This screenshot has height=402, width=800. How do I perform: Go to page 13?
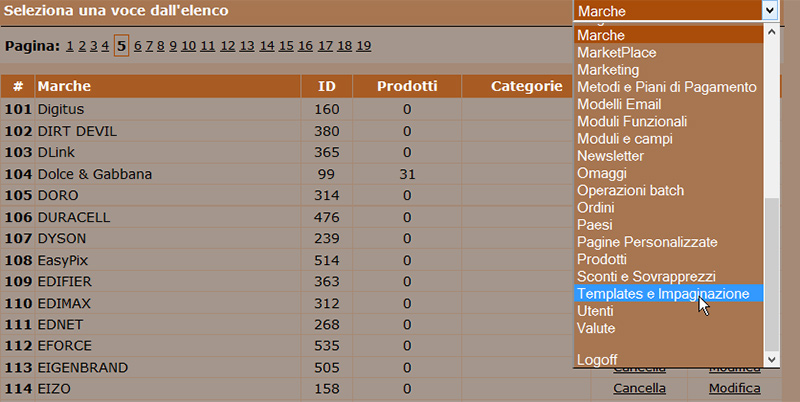click(247, 46)
